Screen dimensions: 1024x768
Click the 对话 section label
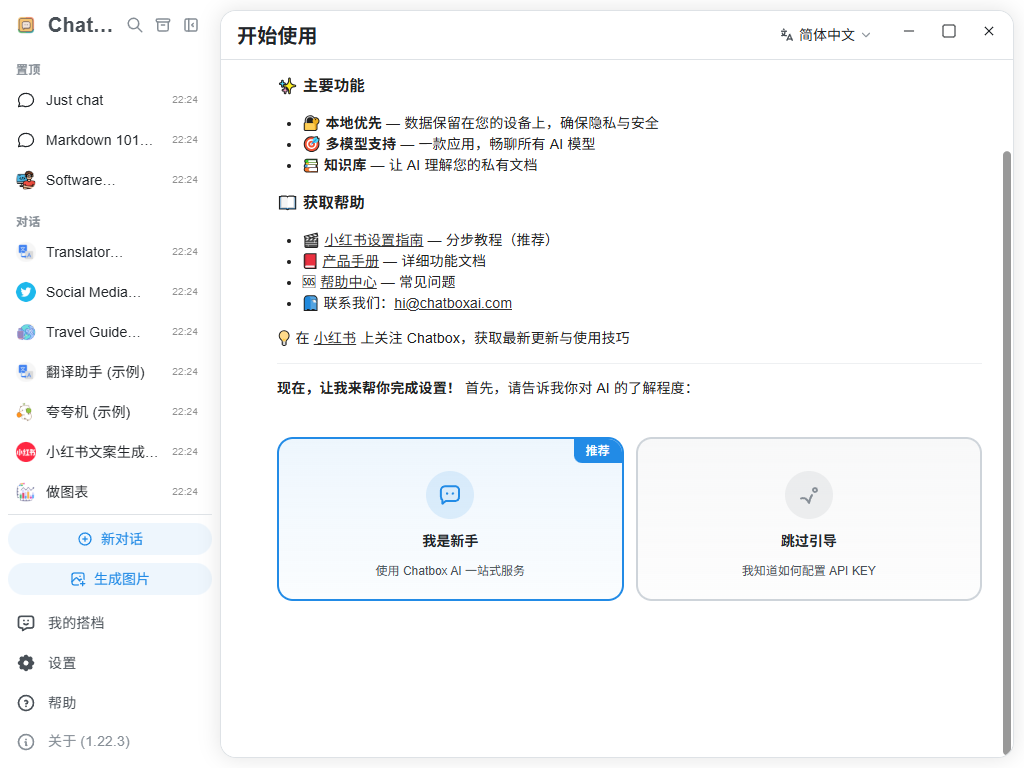[x=28, y=222]
